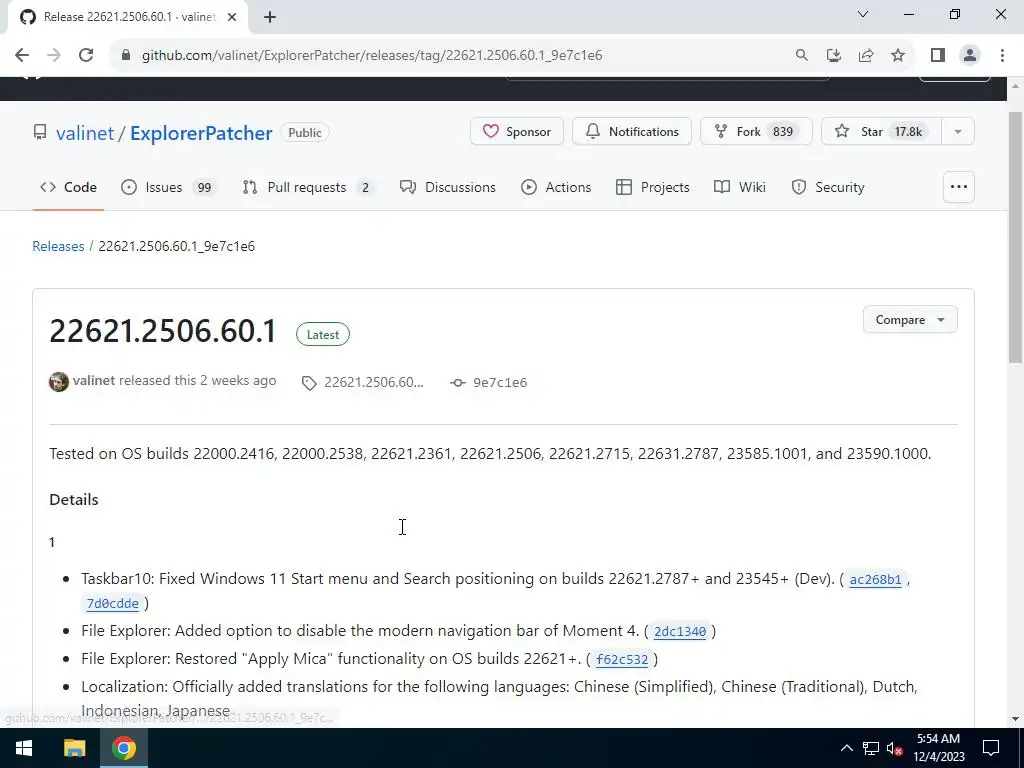
Task: Fork the repository with the Fork button
Action: pyautogui.click(x=756, y=131)
